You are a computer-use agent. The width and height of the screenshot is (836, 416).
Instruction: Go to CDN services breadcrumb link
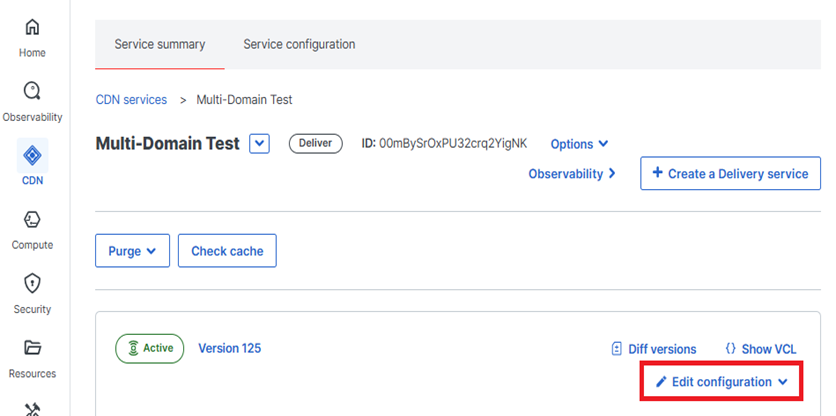(131, 100)
